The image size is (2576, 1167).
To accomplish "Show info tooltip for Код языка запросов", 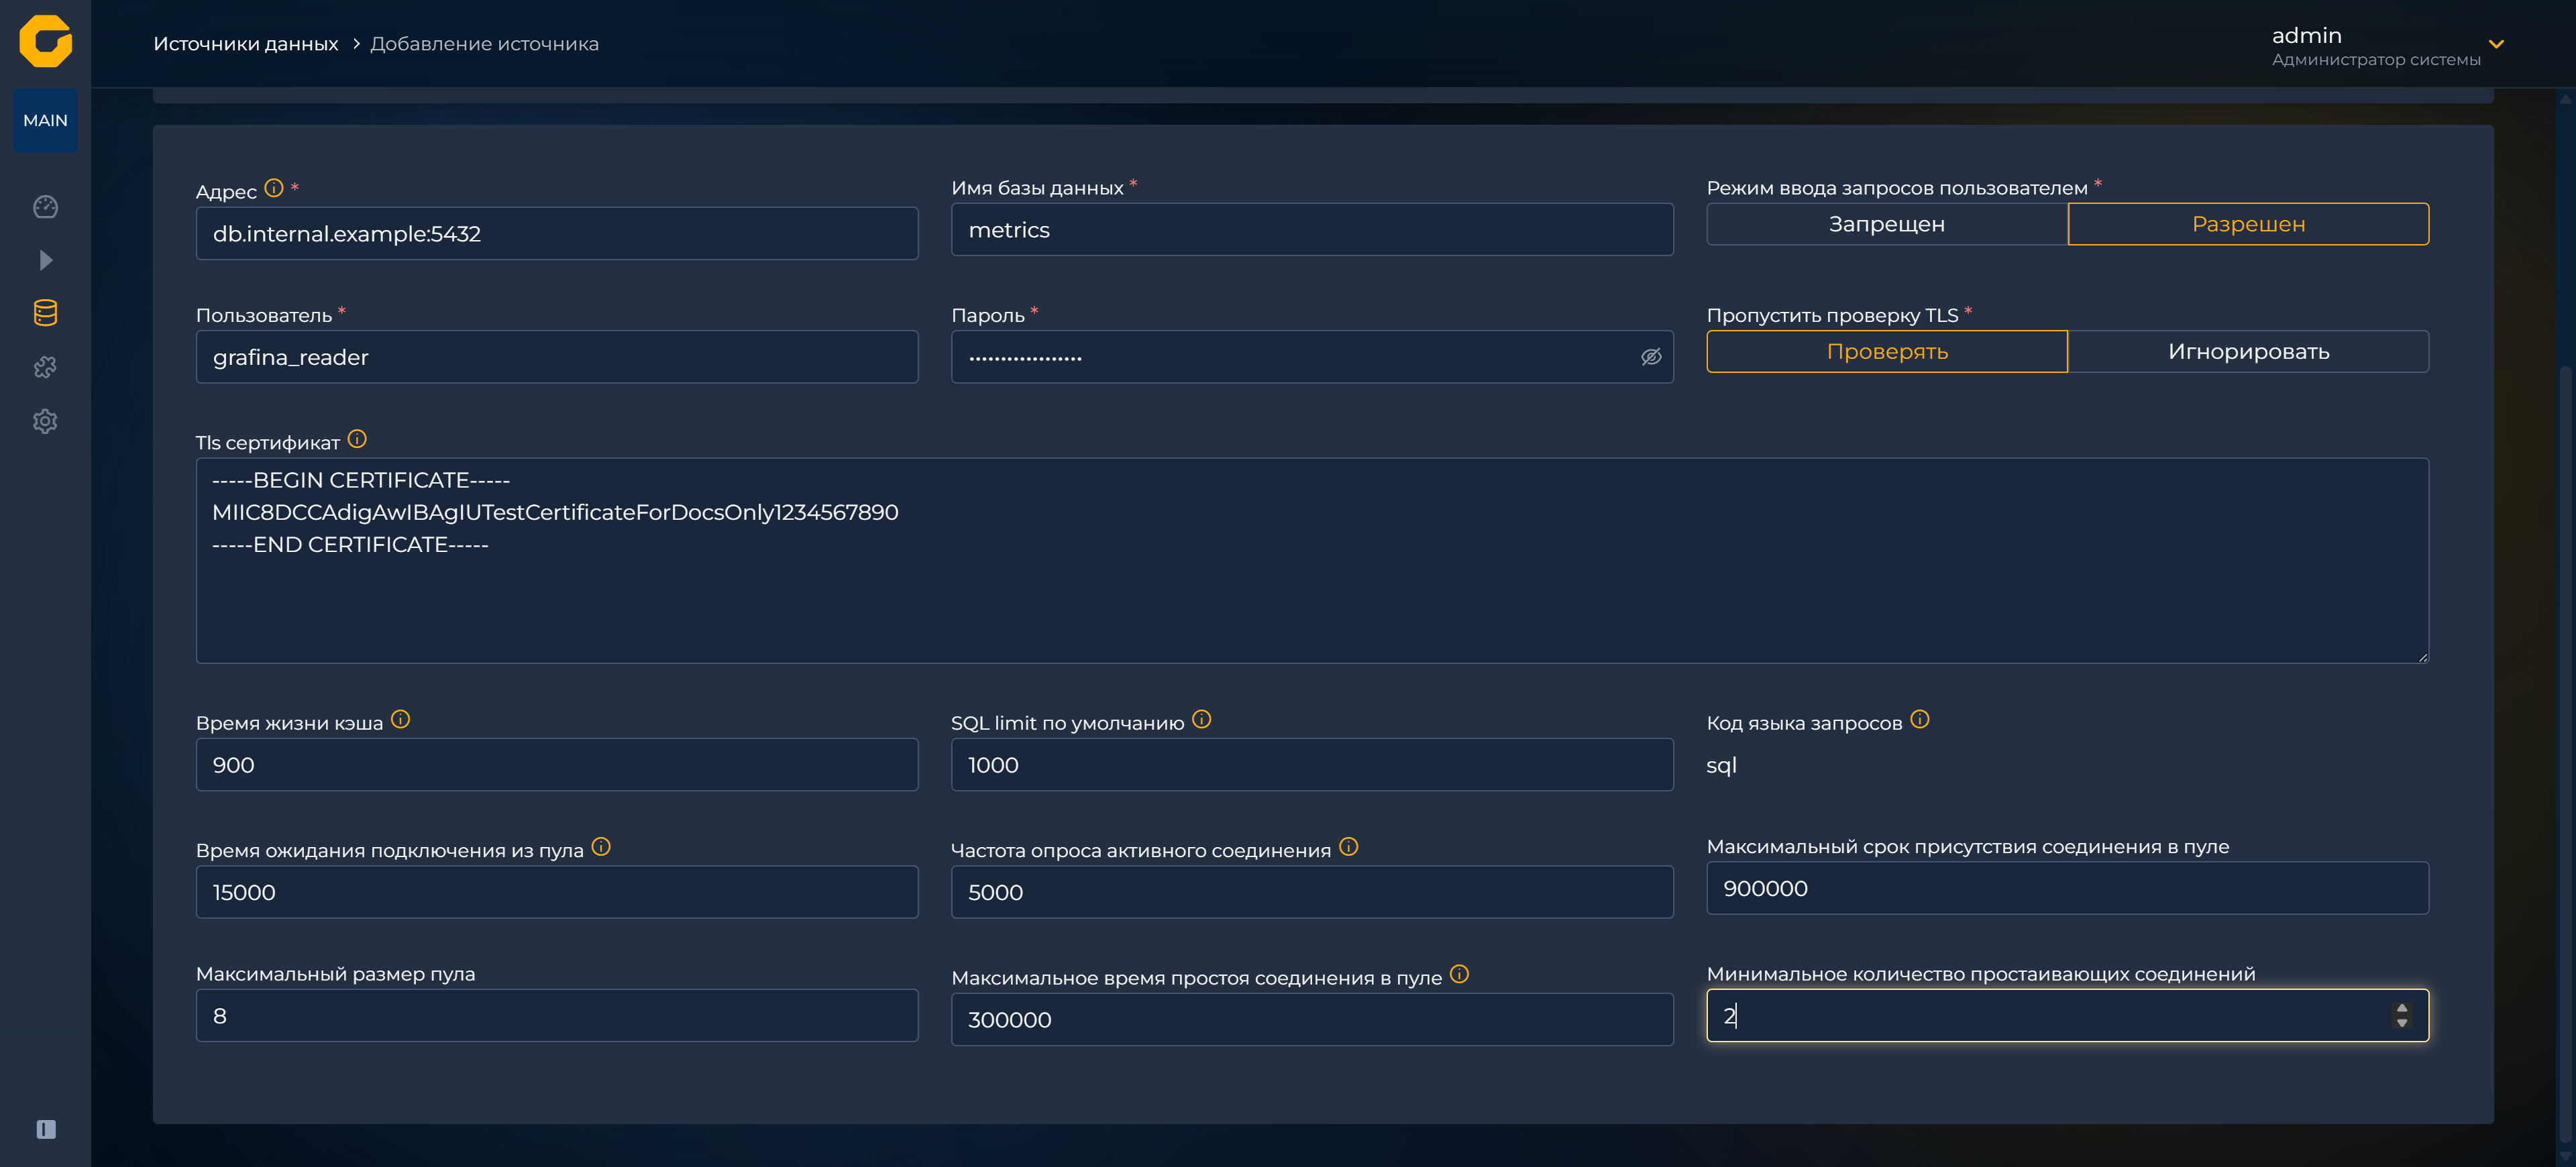I will 1920,719.
